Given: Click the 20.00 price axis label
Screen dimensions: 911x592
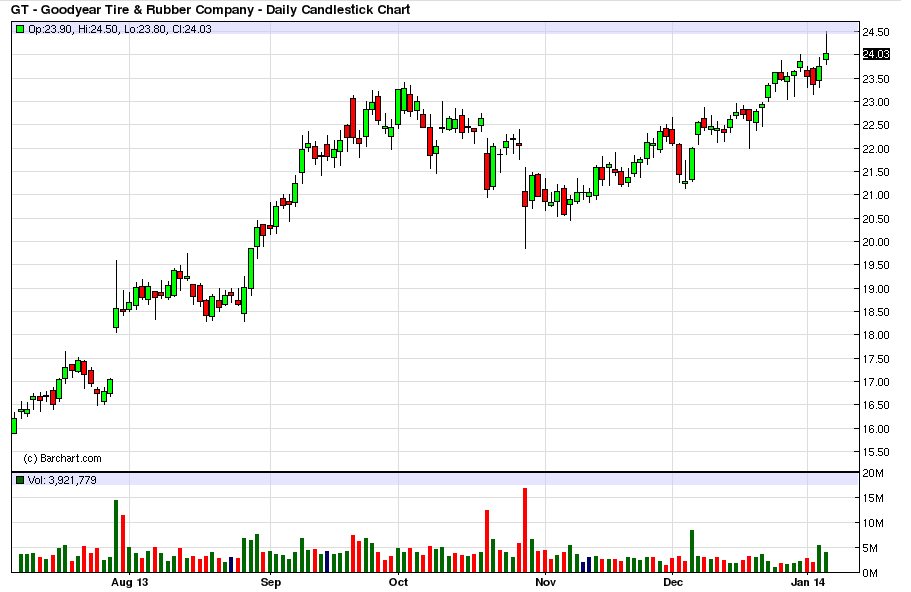Looking at the screenshot, I should tap(876, 242).
